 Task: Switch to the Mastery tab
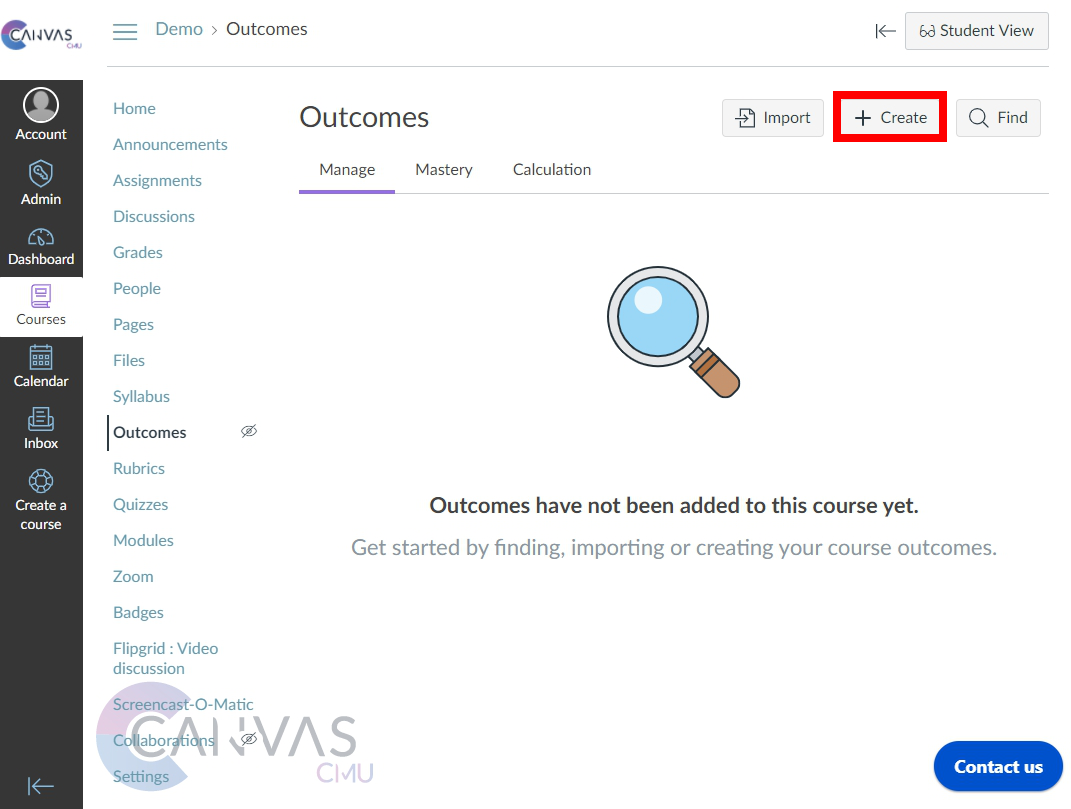[x=444, y=170]
